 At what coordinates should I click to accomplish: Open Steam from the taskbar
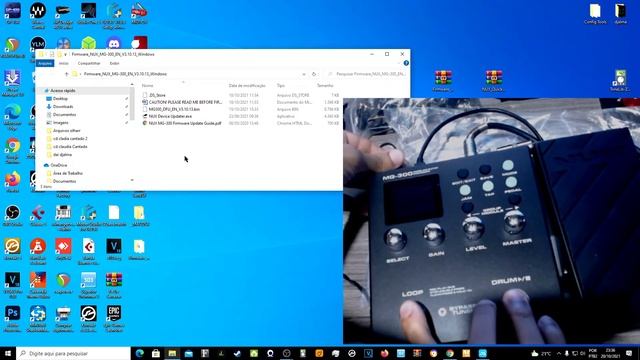pyautogui.click(x=237, y=353)
